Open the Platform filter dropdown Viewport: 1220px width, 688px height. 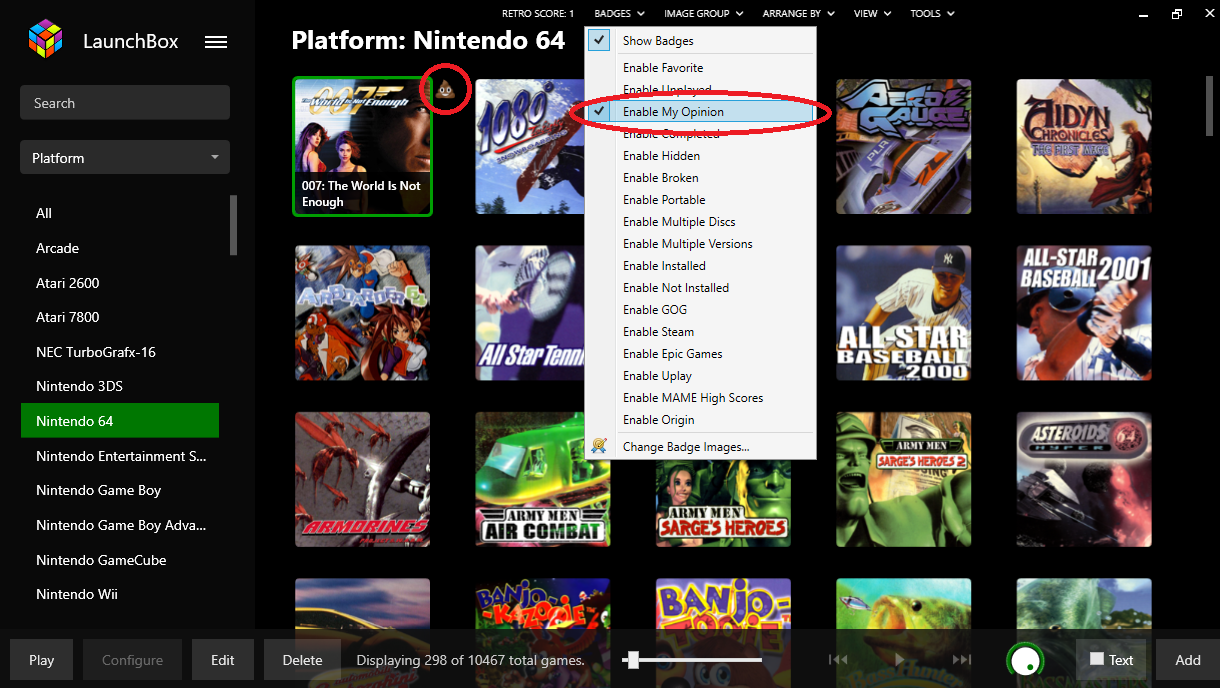click(125, 158)
